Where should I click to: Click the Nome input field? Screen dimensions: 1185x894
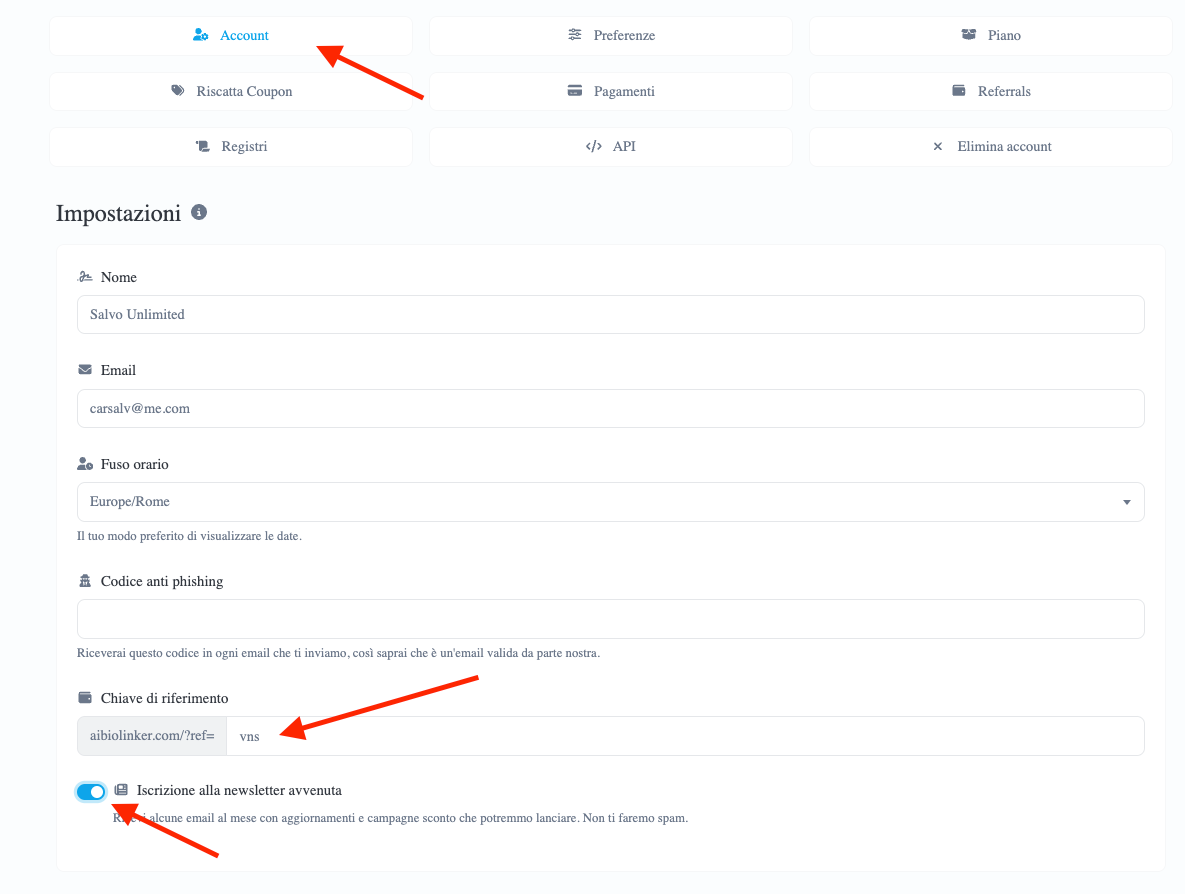[611, 314]
